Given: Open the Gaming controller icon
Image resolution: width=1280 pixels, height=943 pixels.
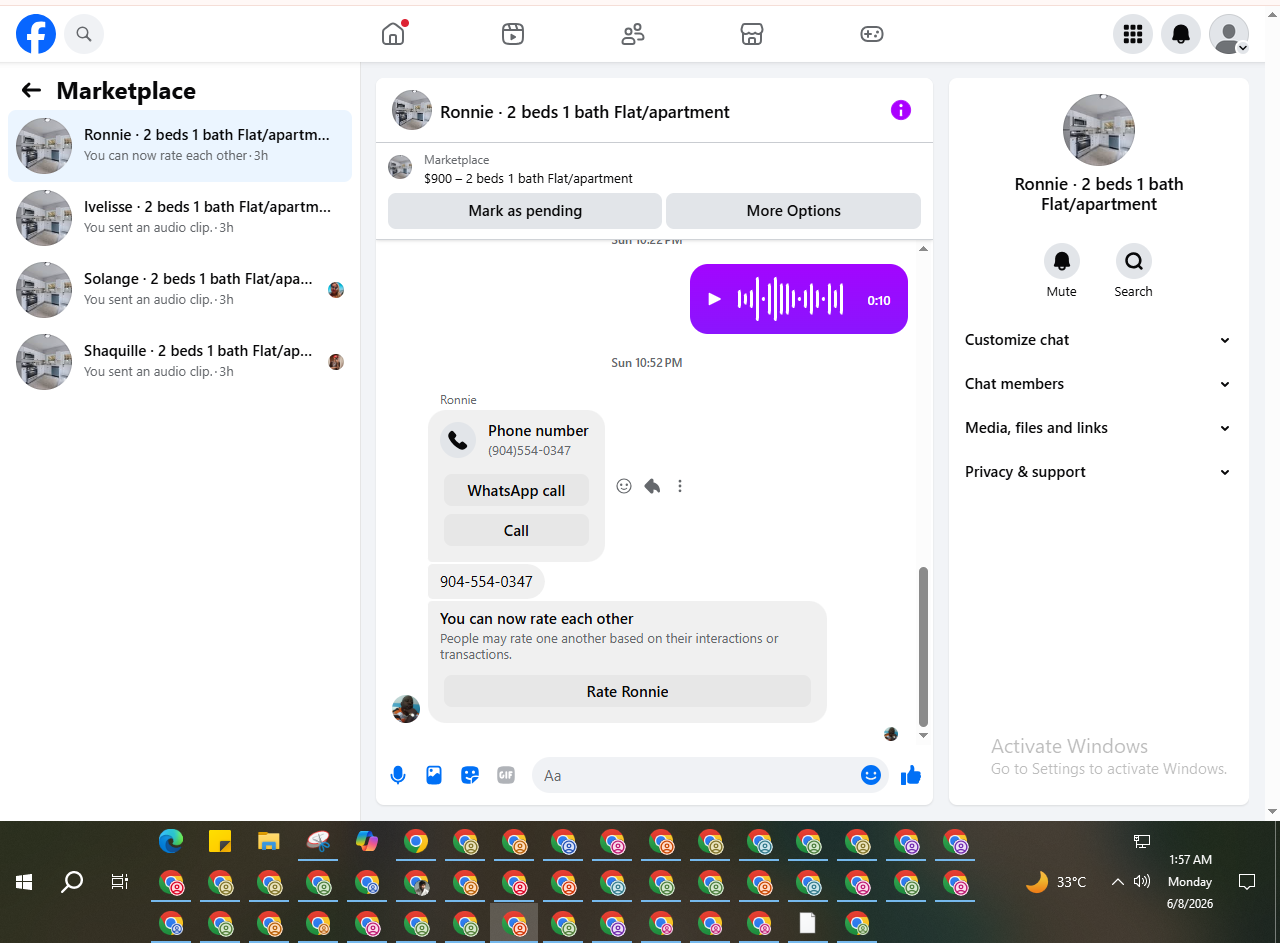Looking at the screenshot, I should pos(872,34).
